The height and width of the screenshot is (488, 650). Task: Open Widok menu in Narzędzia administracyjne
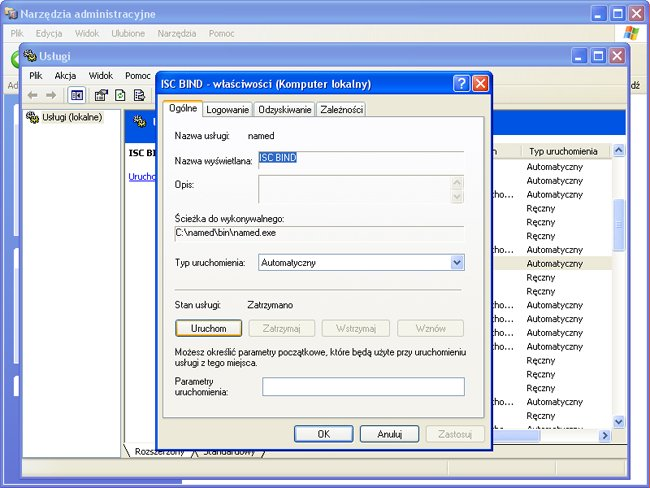coord(87,33)
